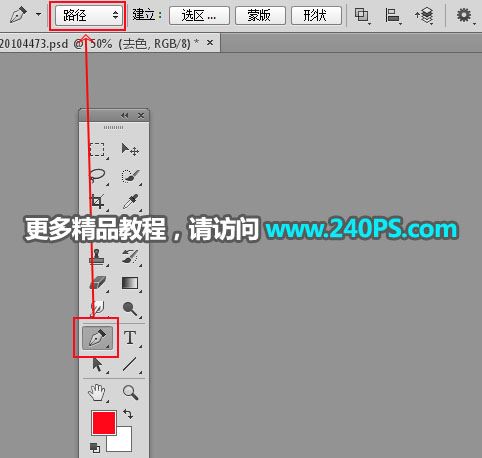Viewport: 482px width, 458px height.
Task: Select the Hand tool
Action: [97, 392]
